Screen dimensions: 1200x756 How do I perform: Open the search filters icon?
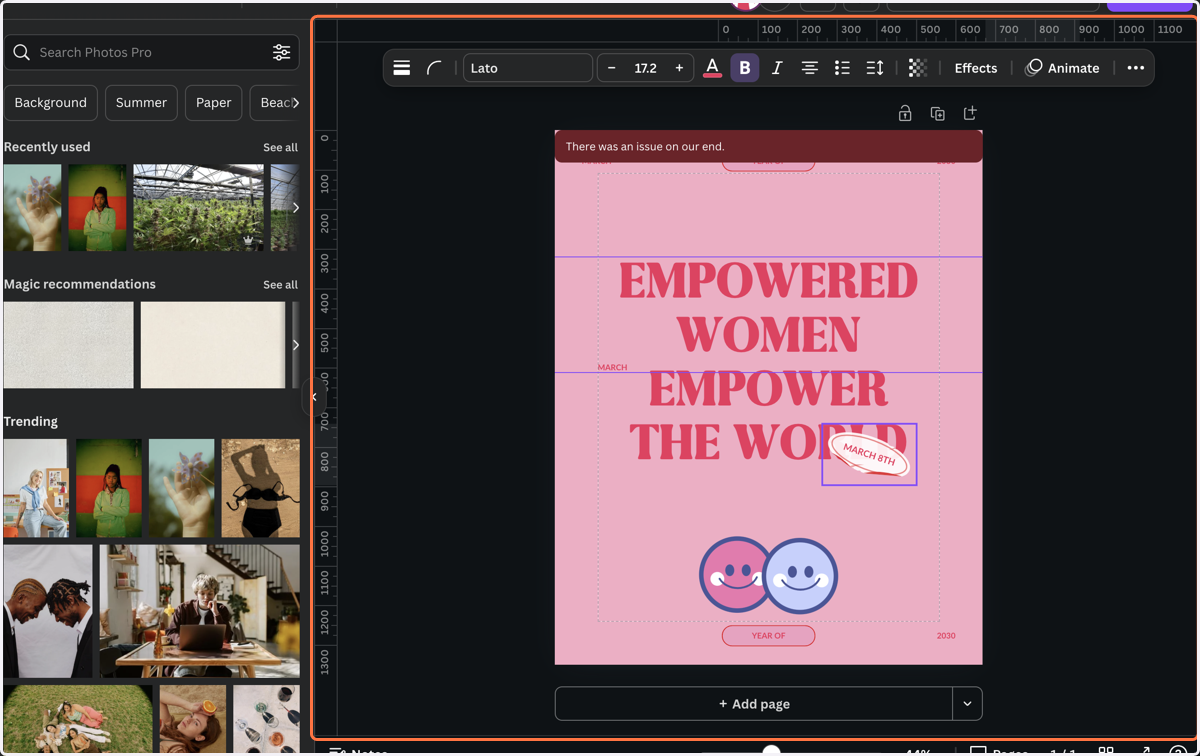[282, 52]
